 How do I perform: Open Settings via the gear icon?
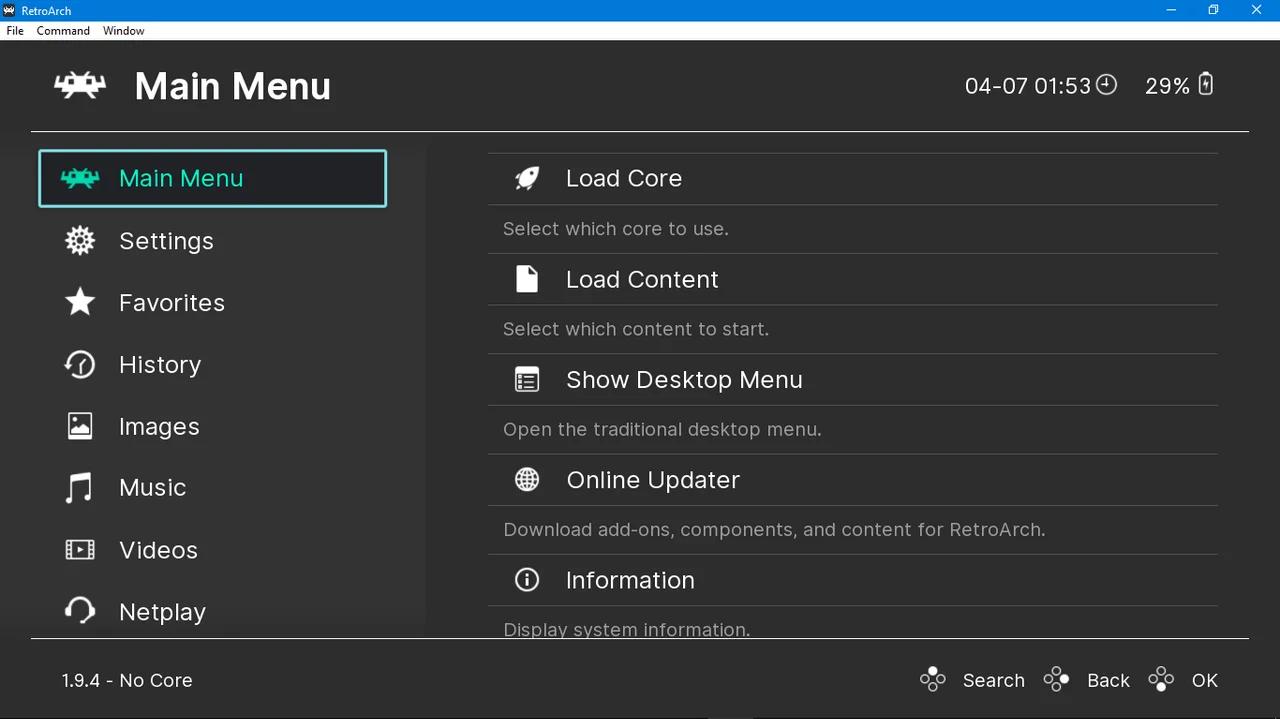point(80,240)
